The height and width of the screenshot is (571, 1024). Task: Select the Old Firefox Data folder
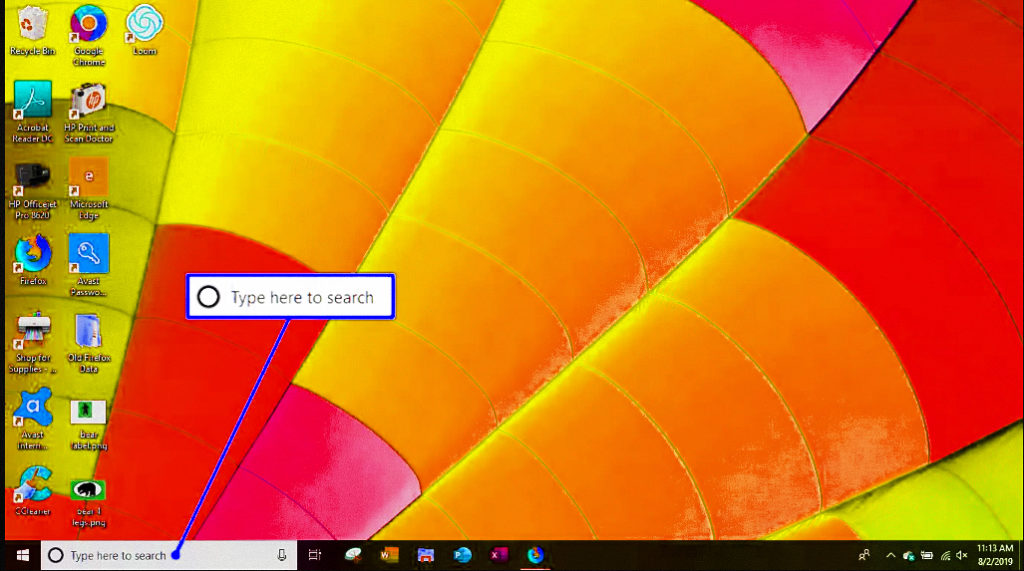tap(89, 343)
